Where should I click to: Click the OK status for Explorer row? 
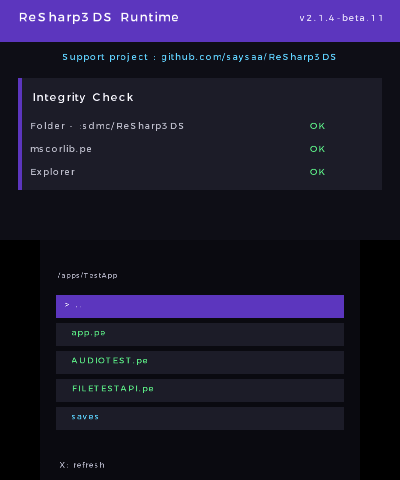(x=317, y=172)
